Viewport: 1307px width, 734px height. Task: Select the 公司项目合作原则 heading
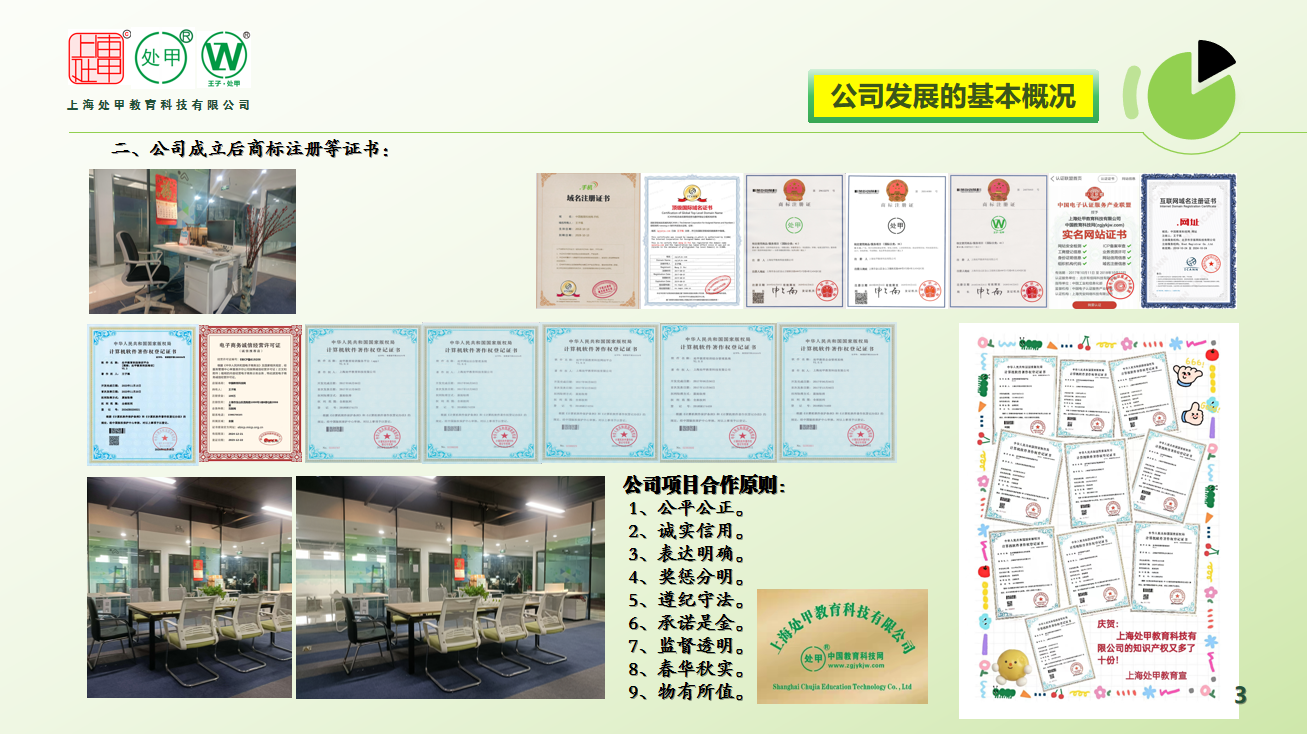point(704,486)
